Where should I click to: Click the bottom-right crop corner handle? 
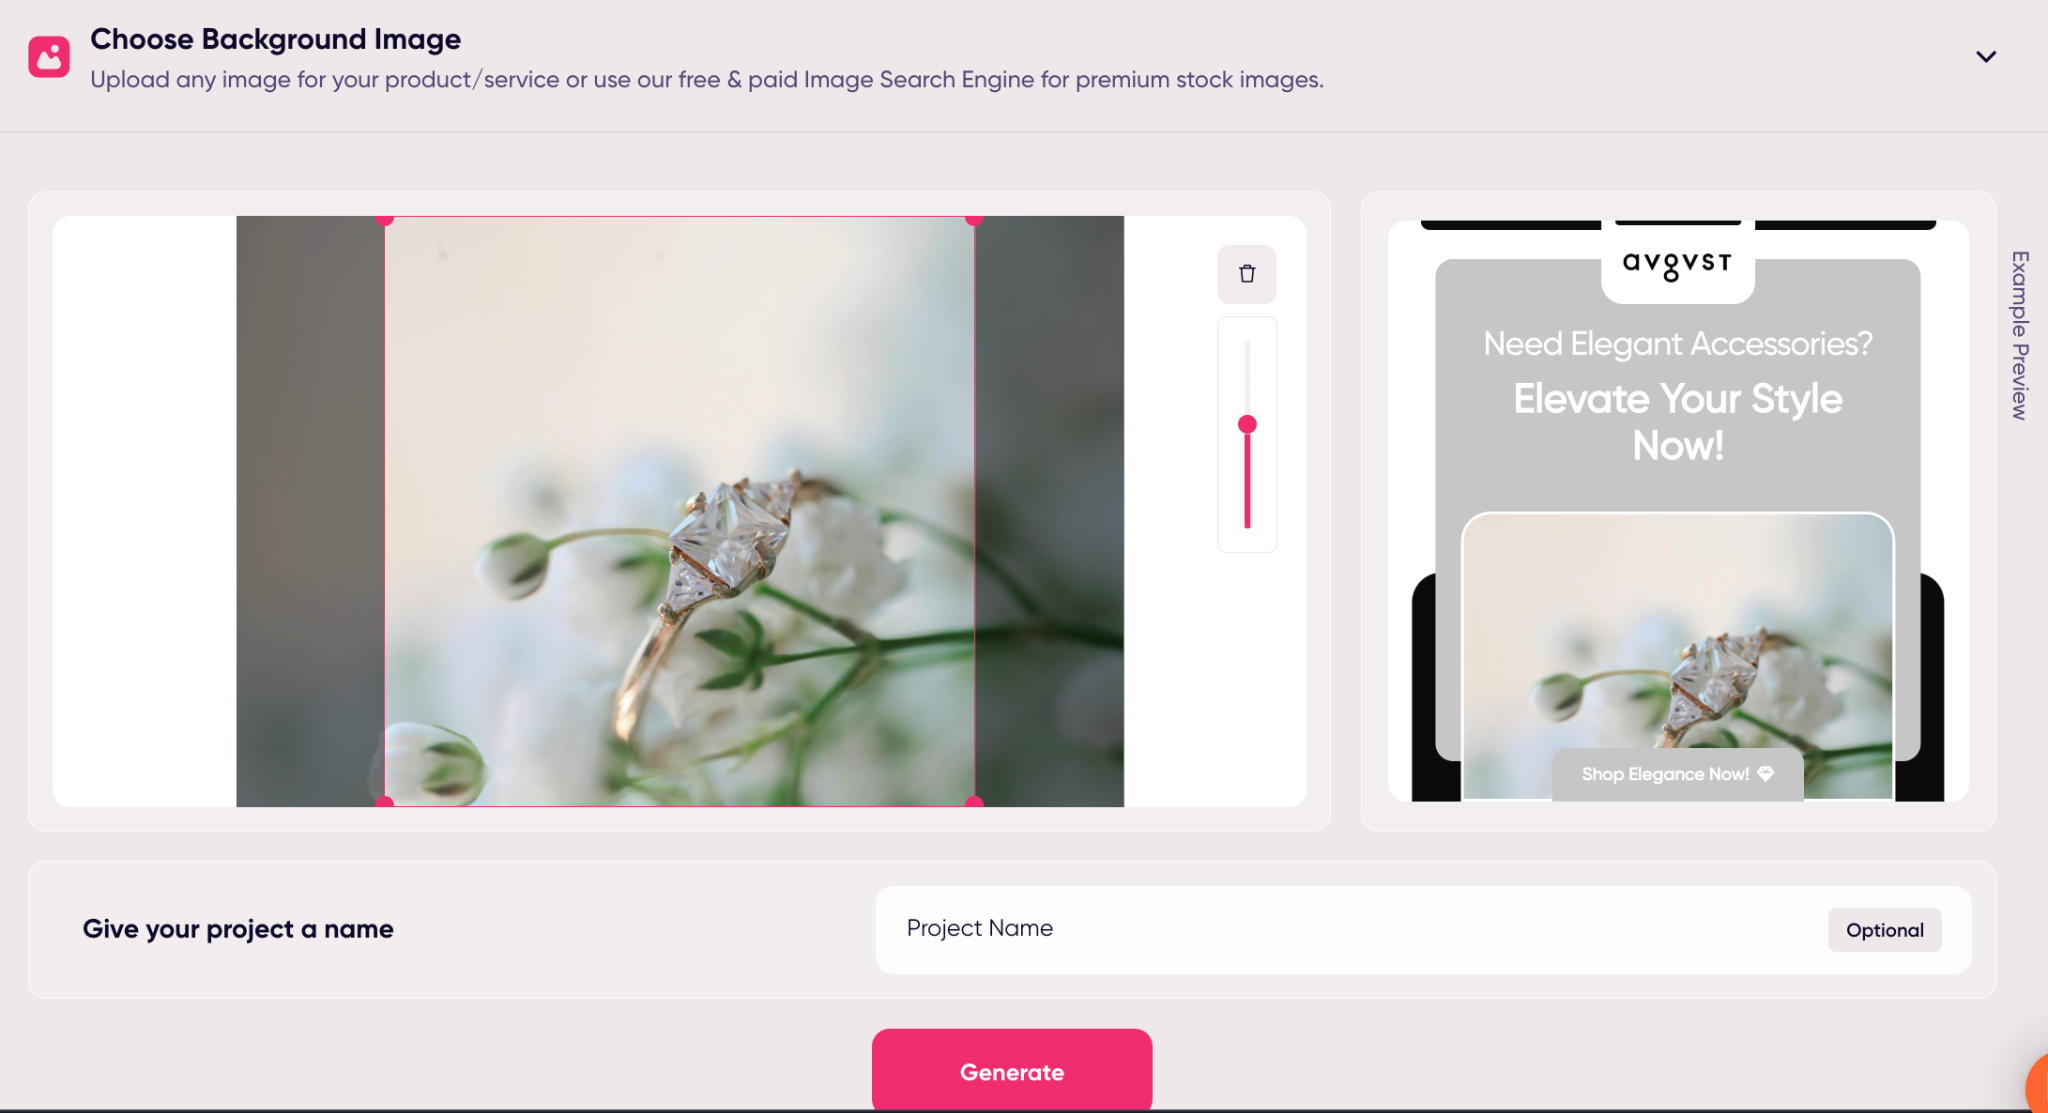(974, 802)
